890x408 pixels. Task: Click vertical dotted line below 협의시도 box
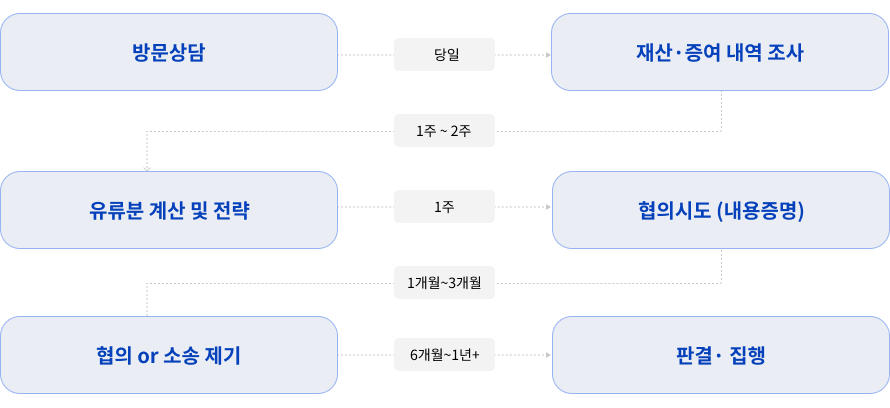coord(721,266)
